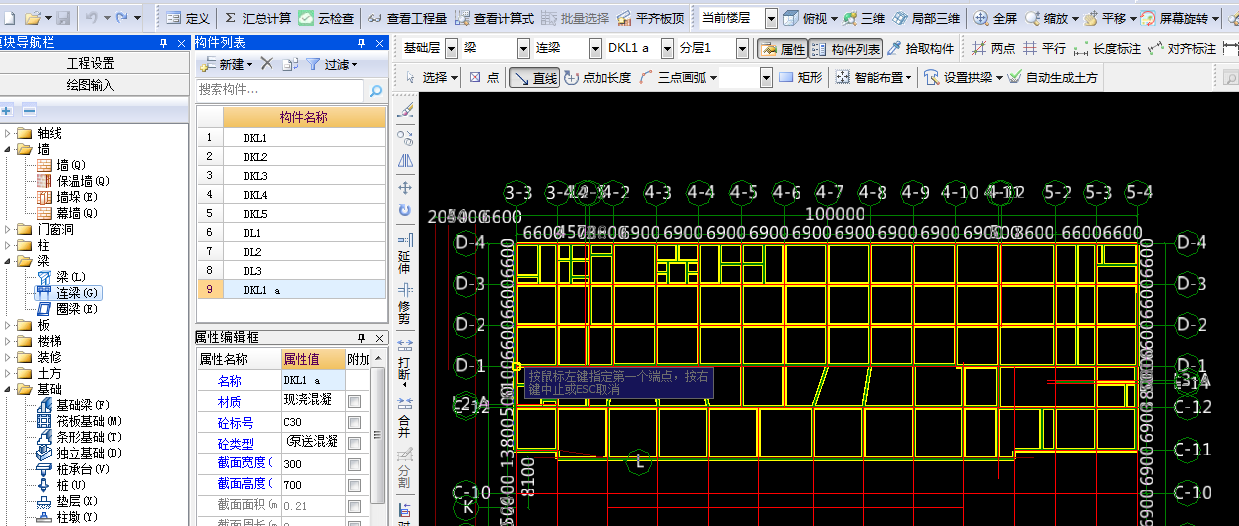1239x526 pixels.
Task: Open the 分层1 layer dropdown
Action: [x=742, y=49]
